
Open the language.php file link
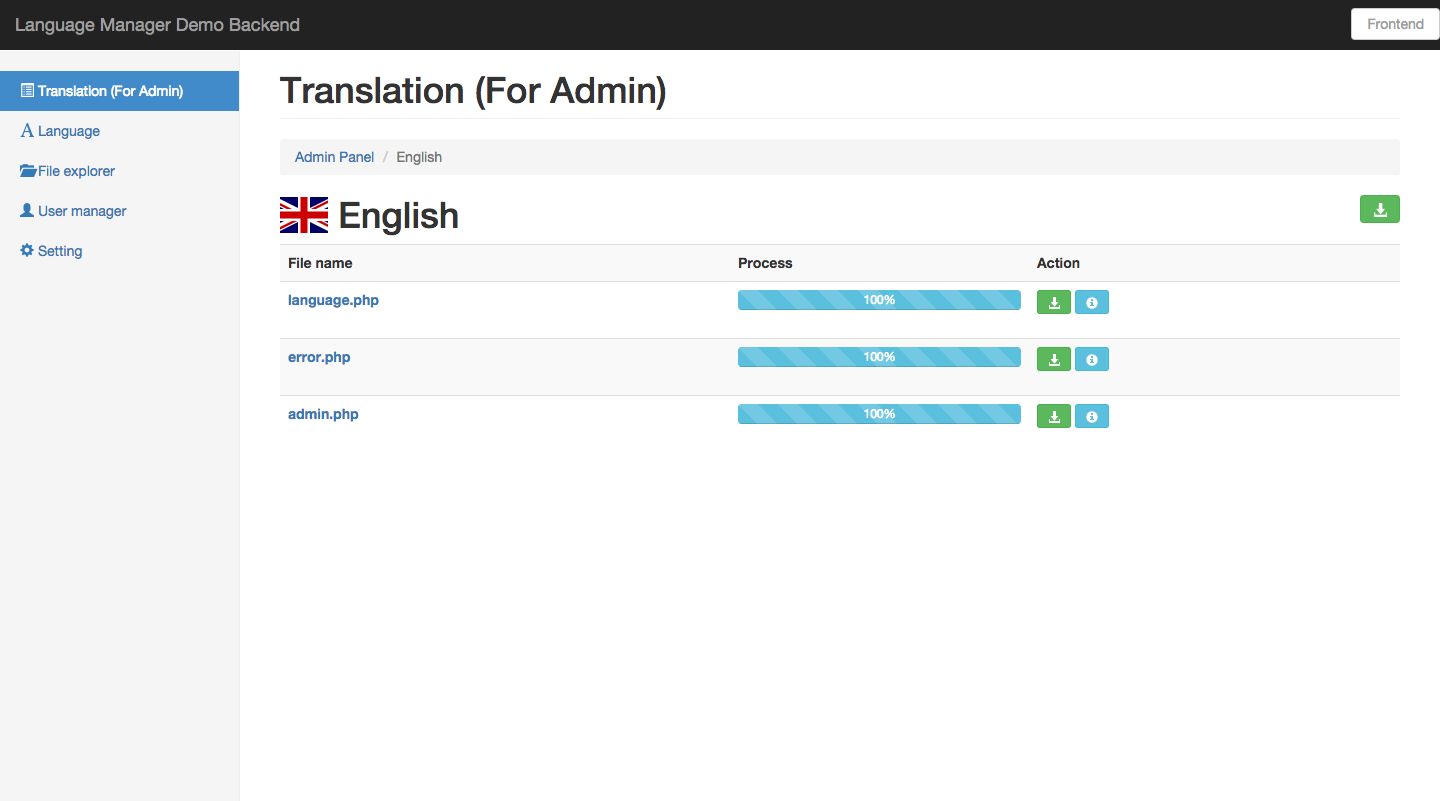[333, 300]
